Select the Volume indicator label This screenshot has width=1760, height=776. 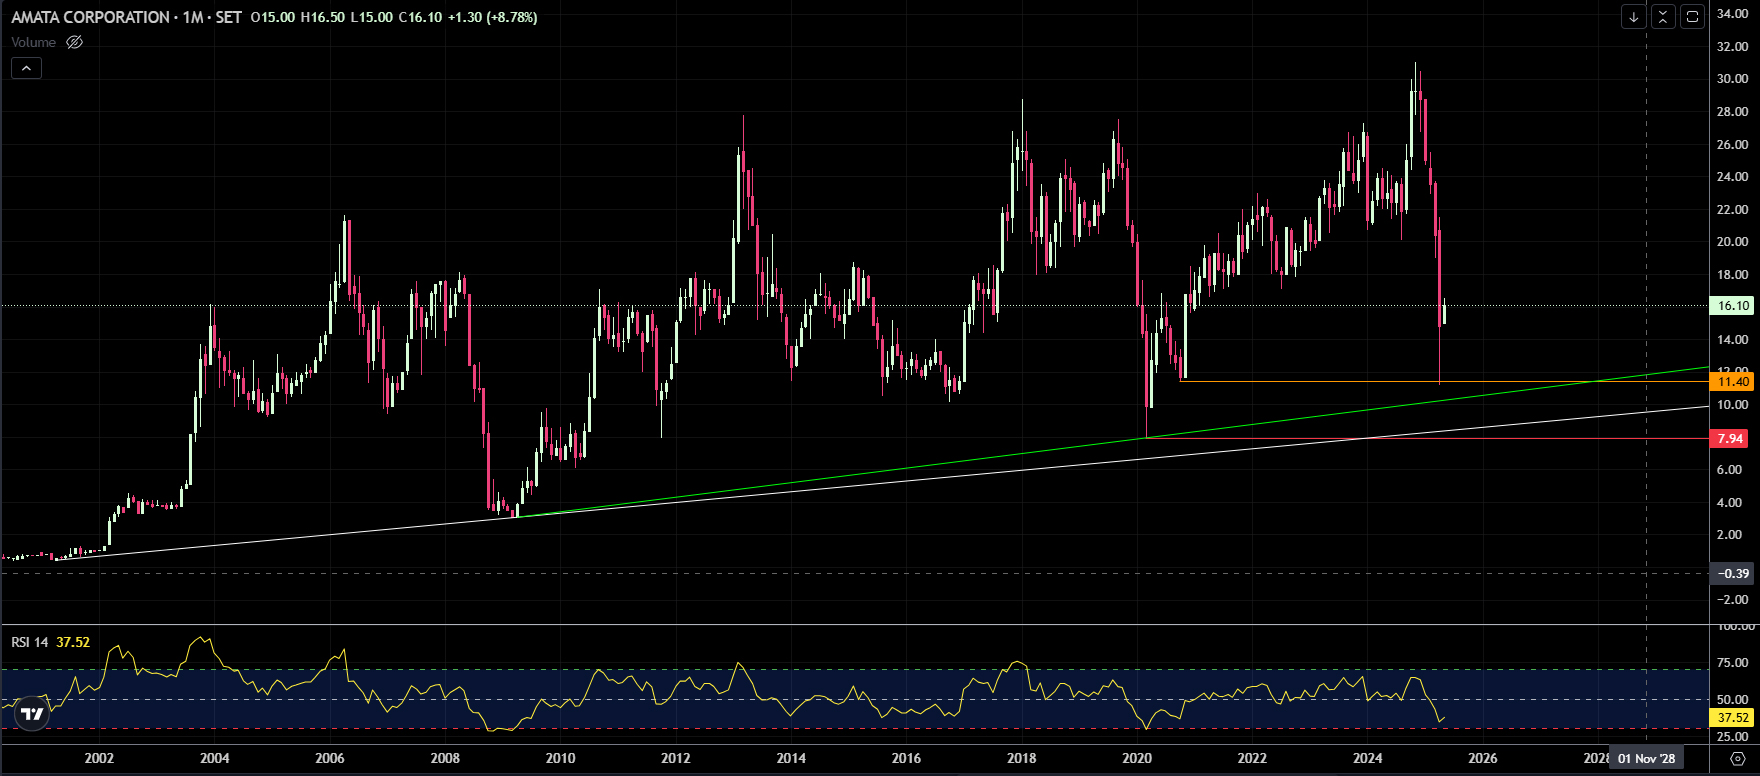click(34, 42)
